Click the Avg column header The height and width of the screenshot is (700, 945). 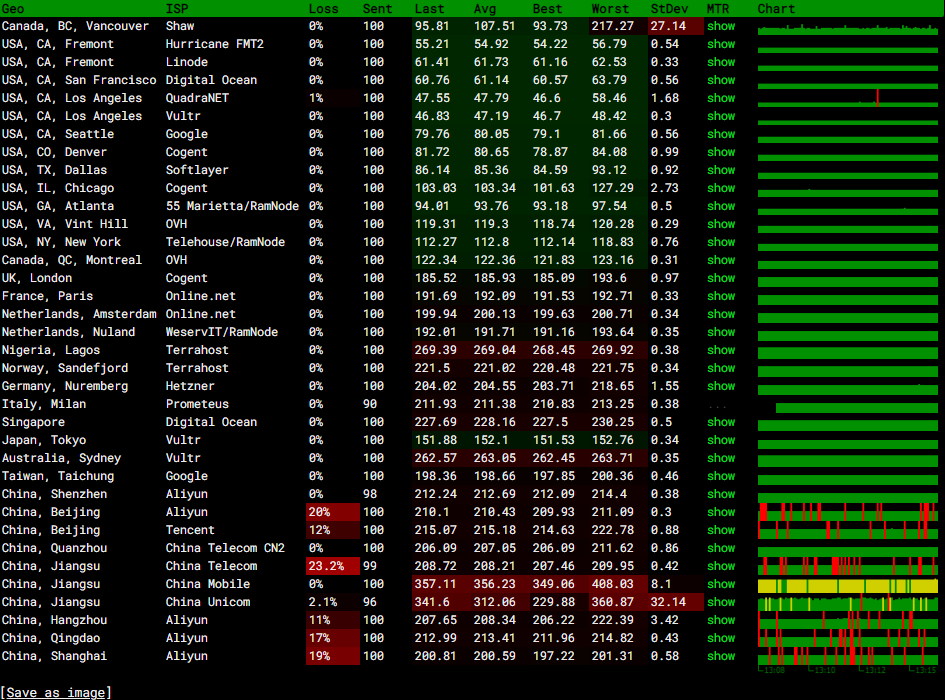pyautogui.click(x=485, y=9)
